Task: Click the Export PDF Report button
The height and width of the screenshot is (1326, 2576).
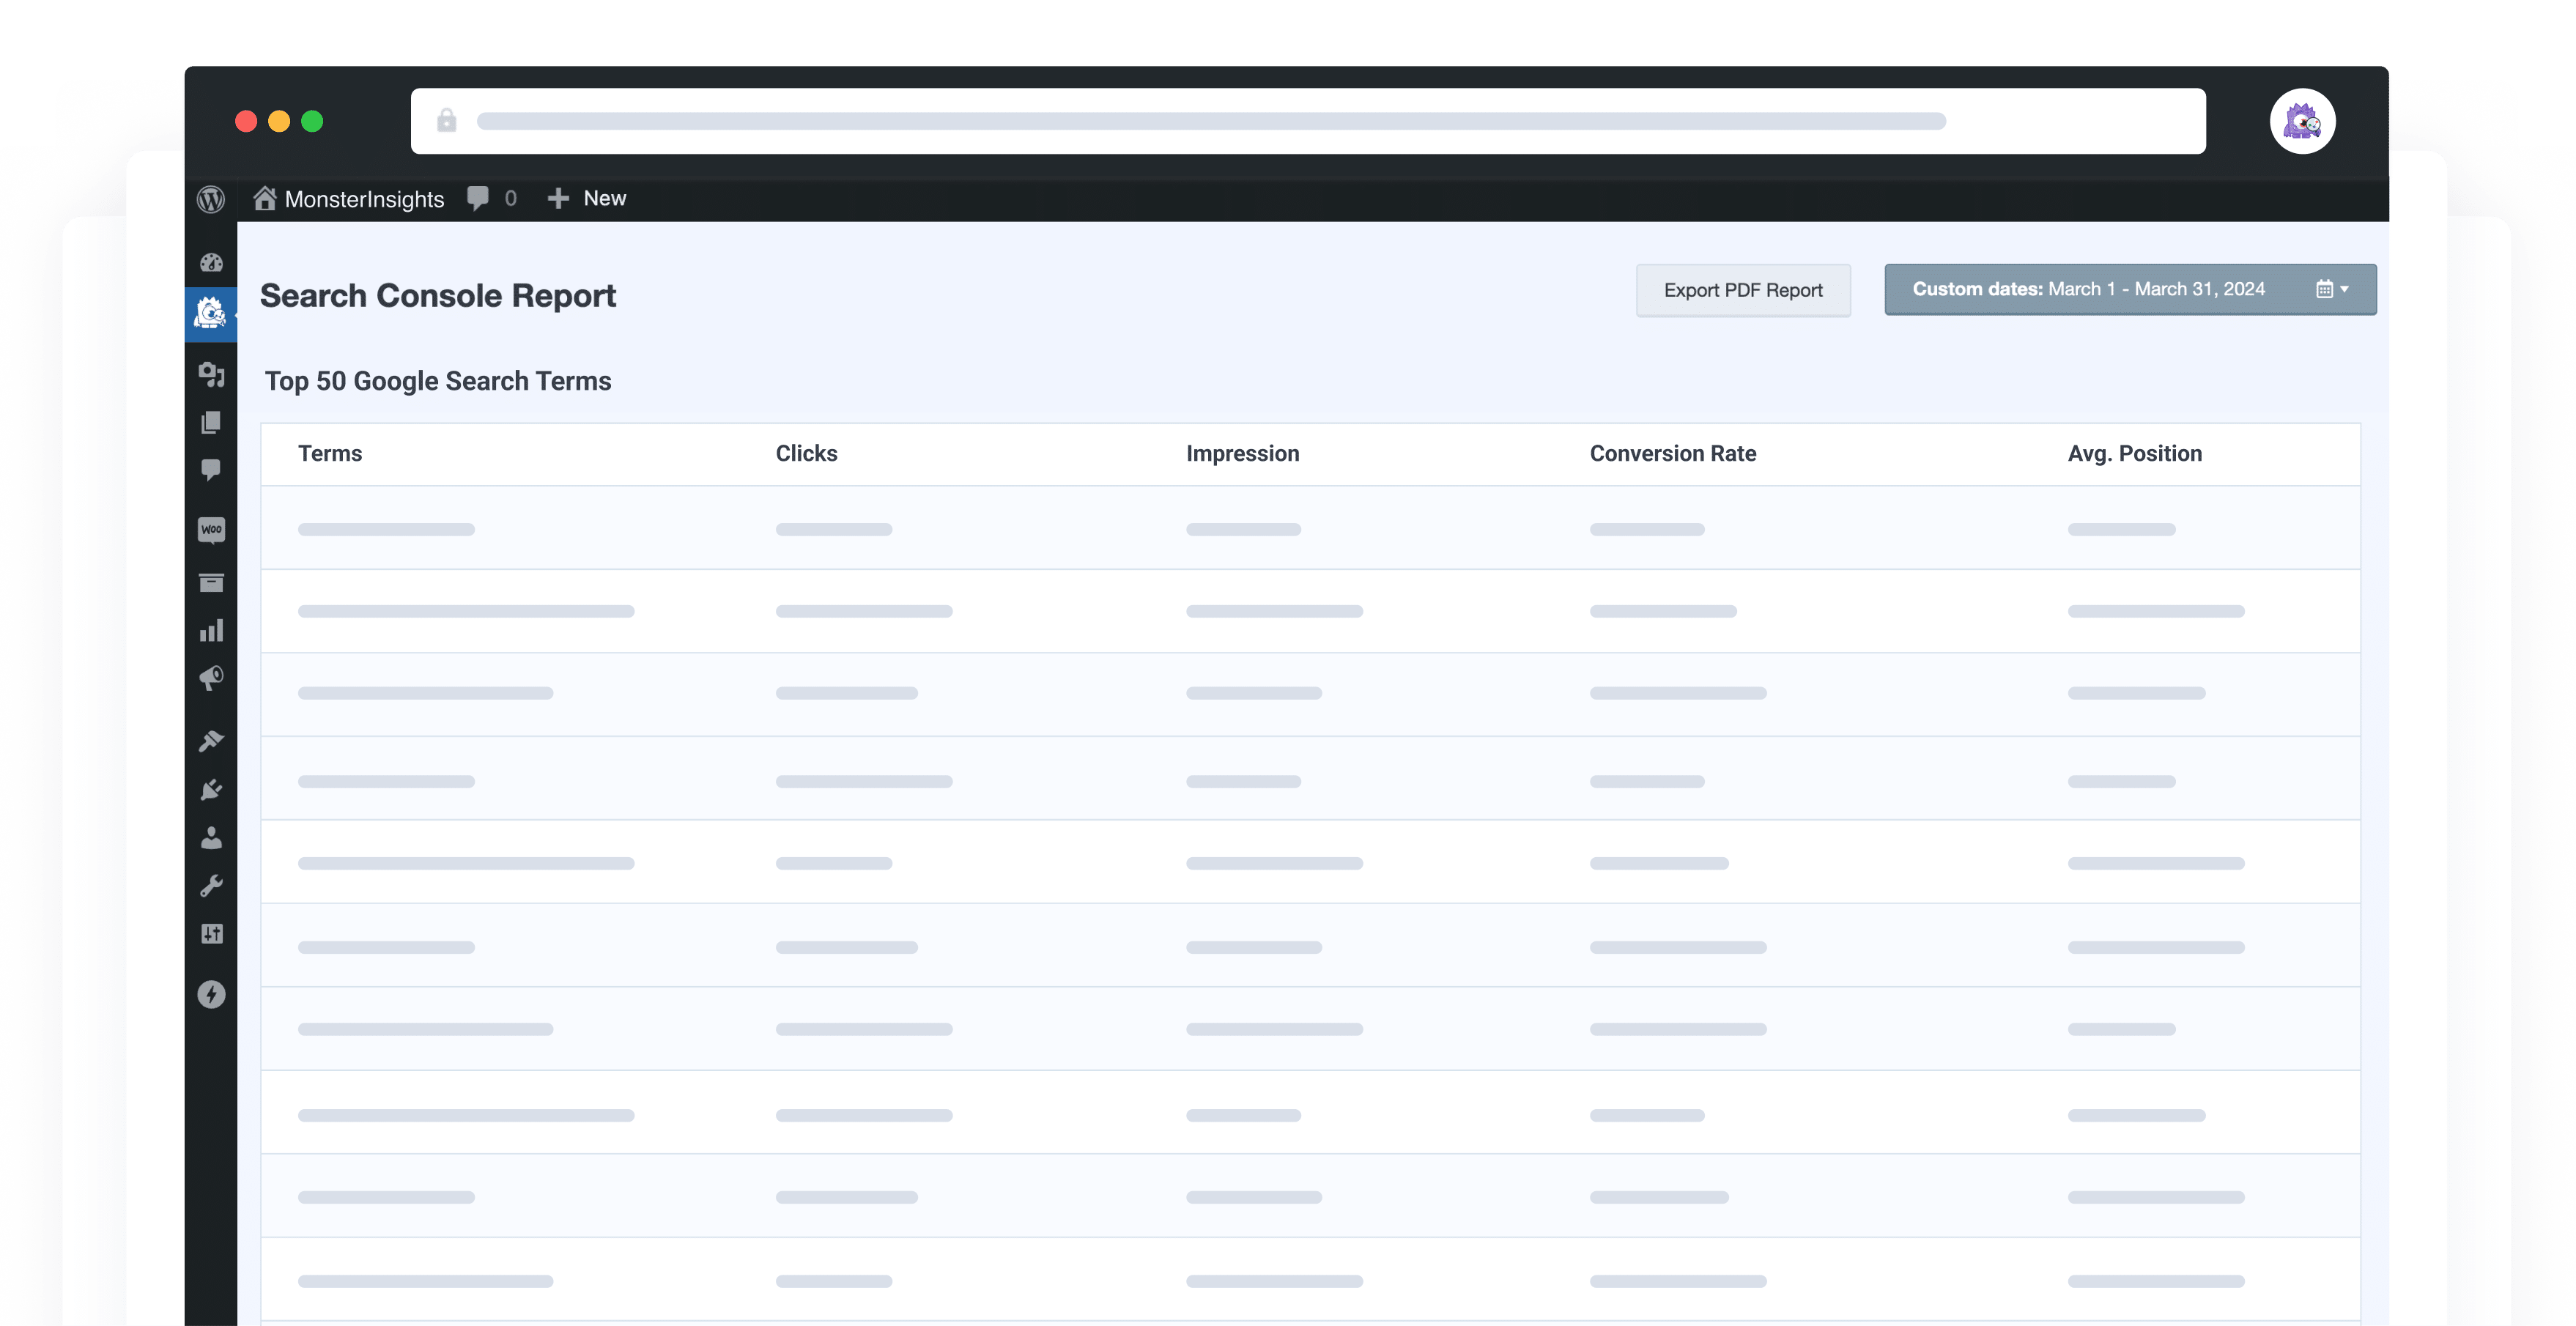Action: [1742, 290]
